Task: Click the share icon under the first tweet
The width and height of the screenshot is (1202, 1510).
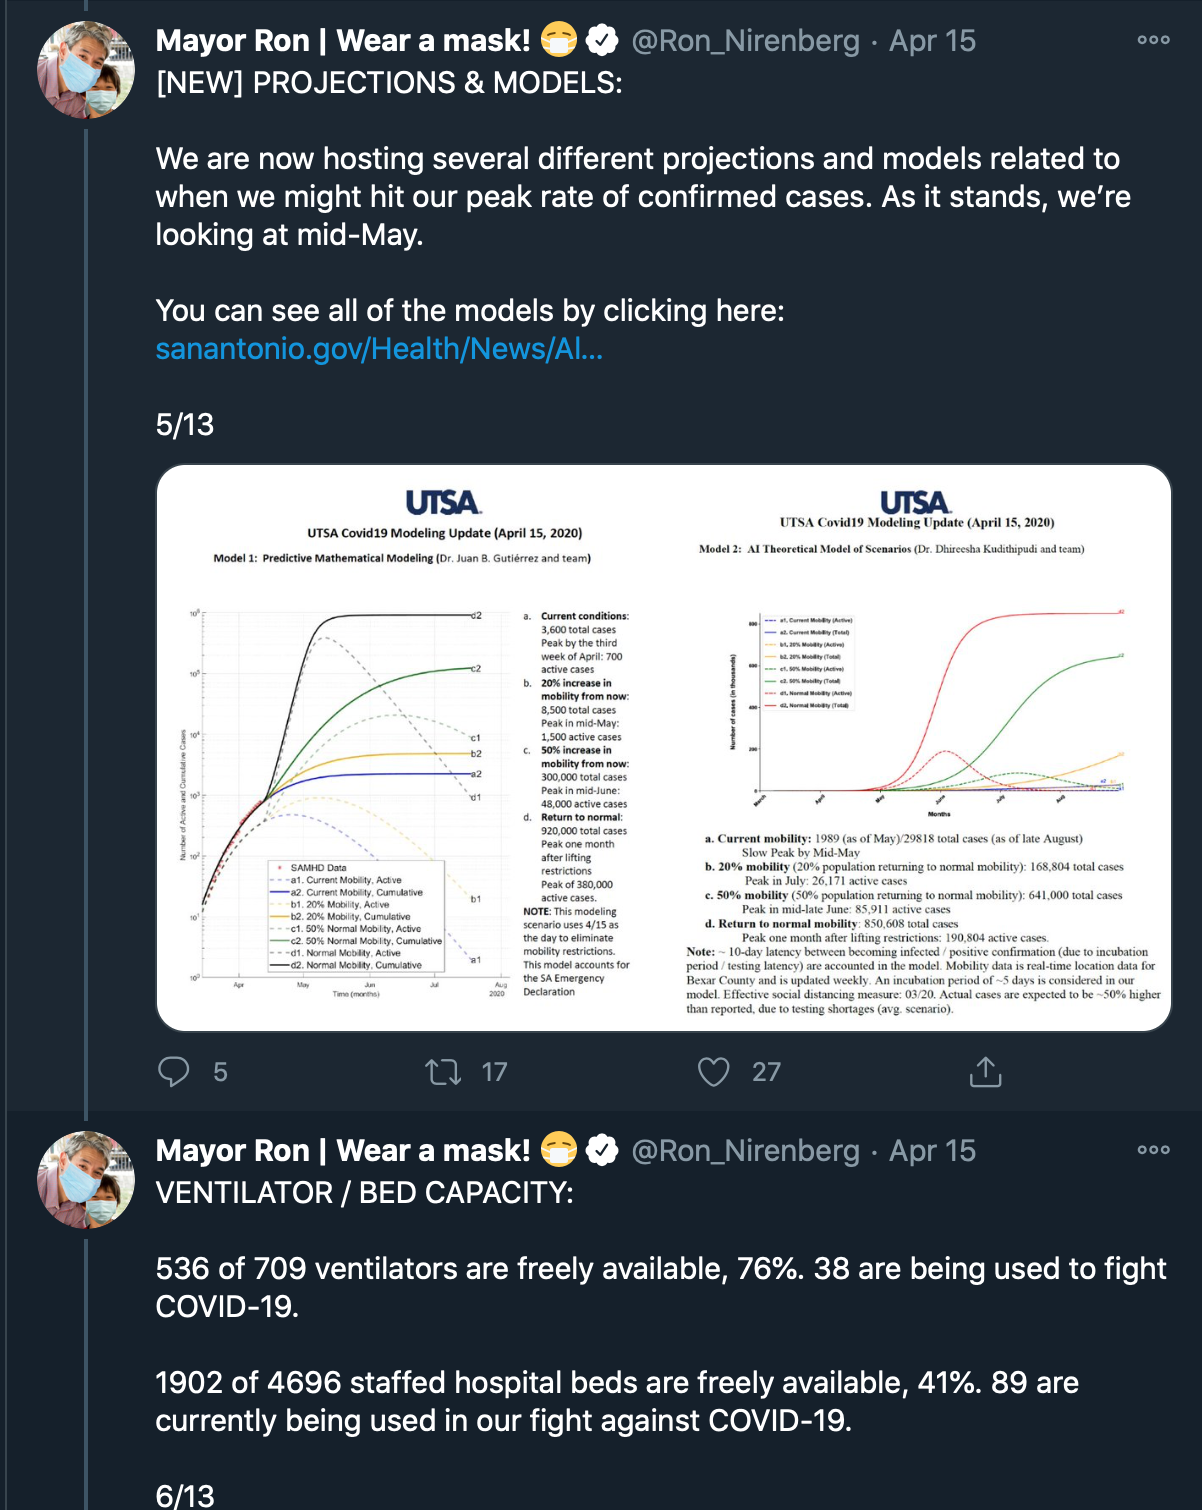Action: 985,1072
